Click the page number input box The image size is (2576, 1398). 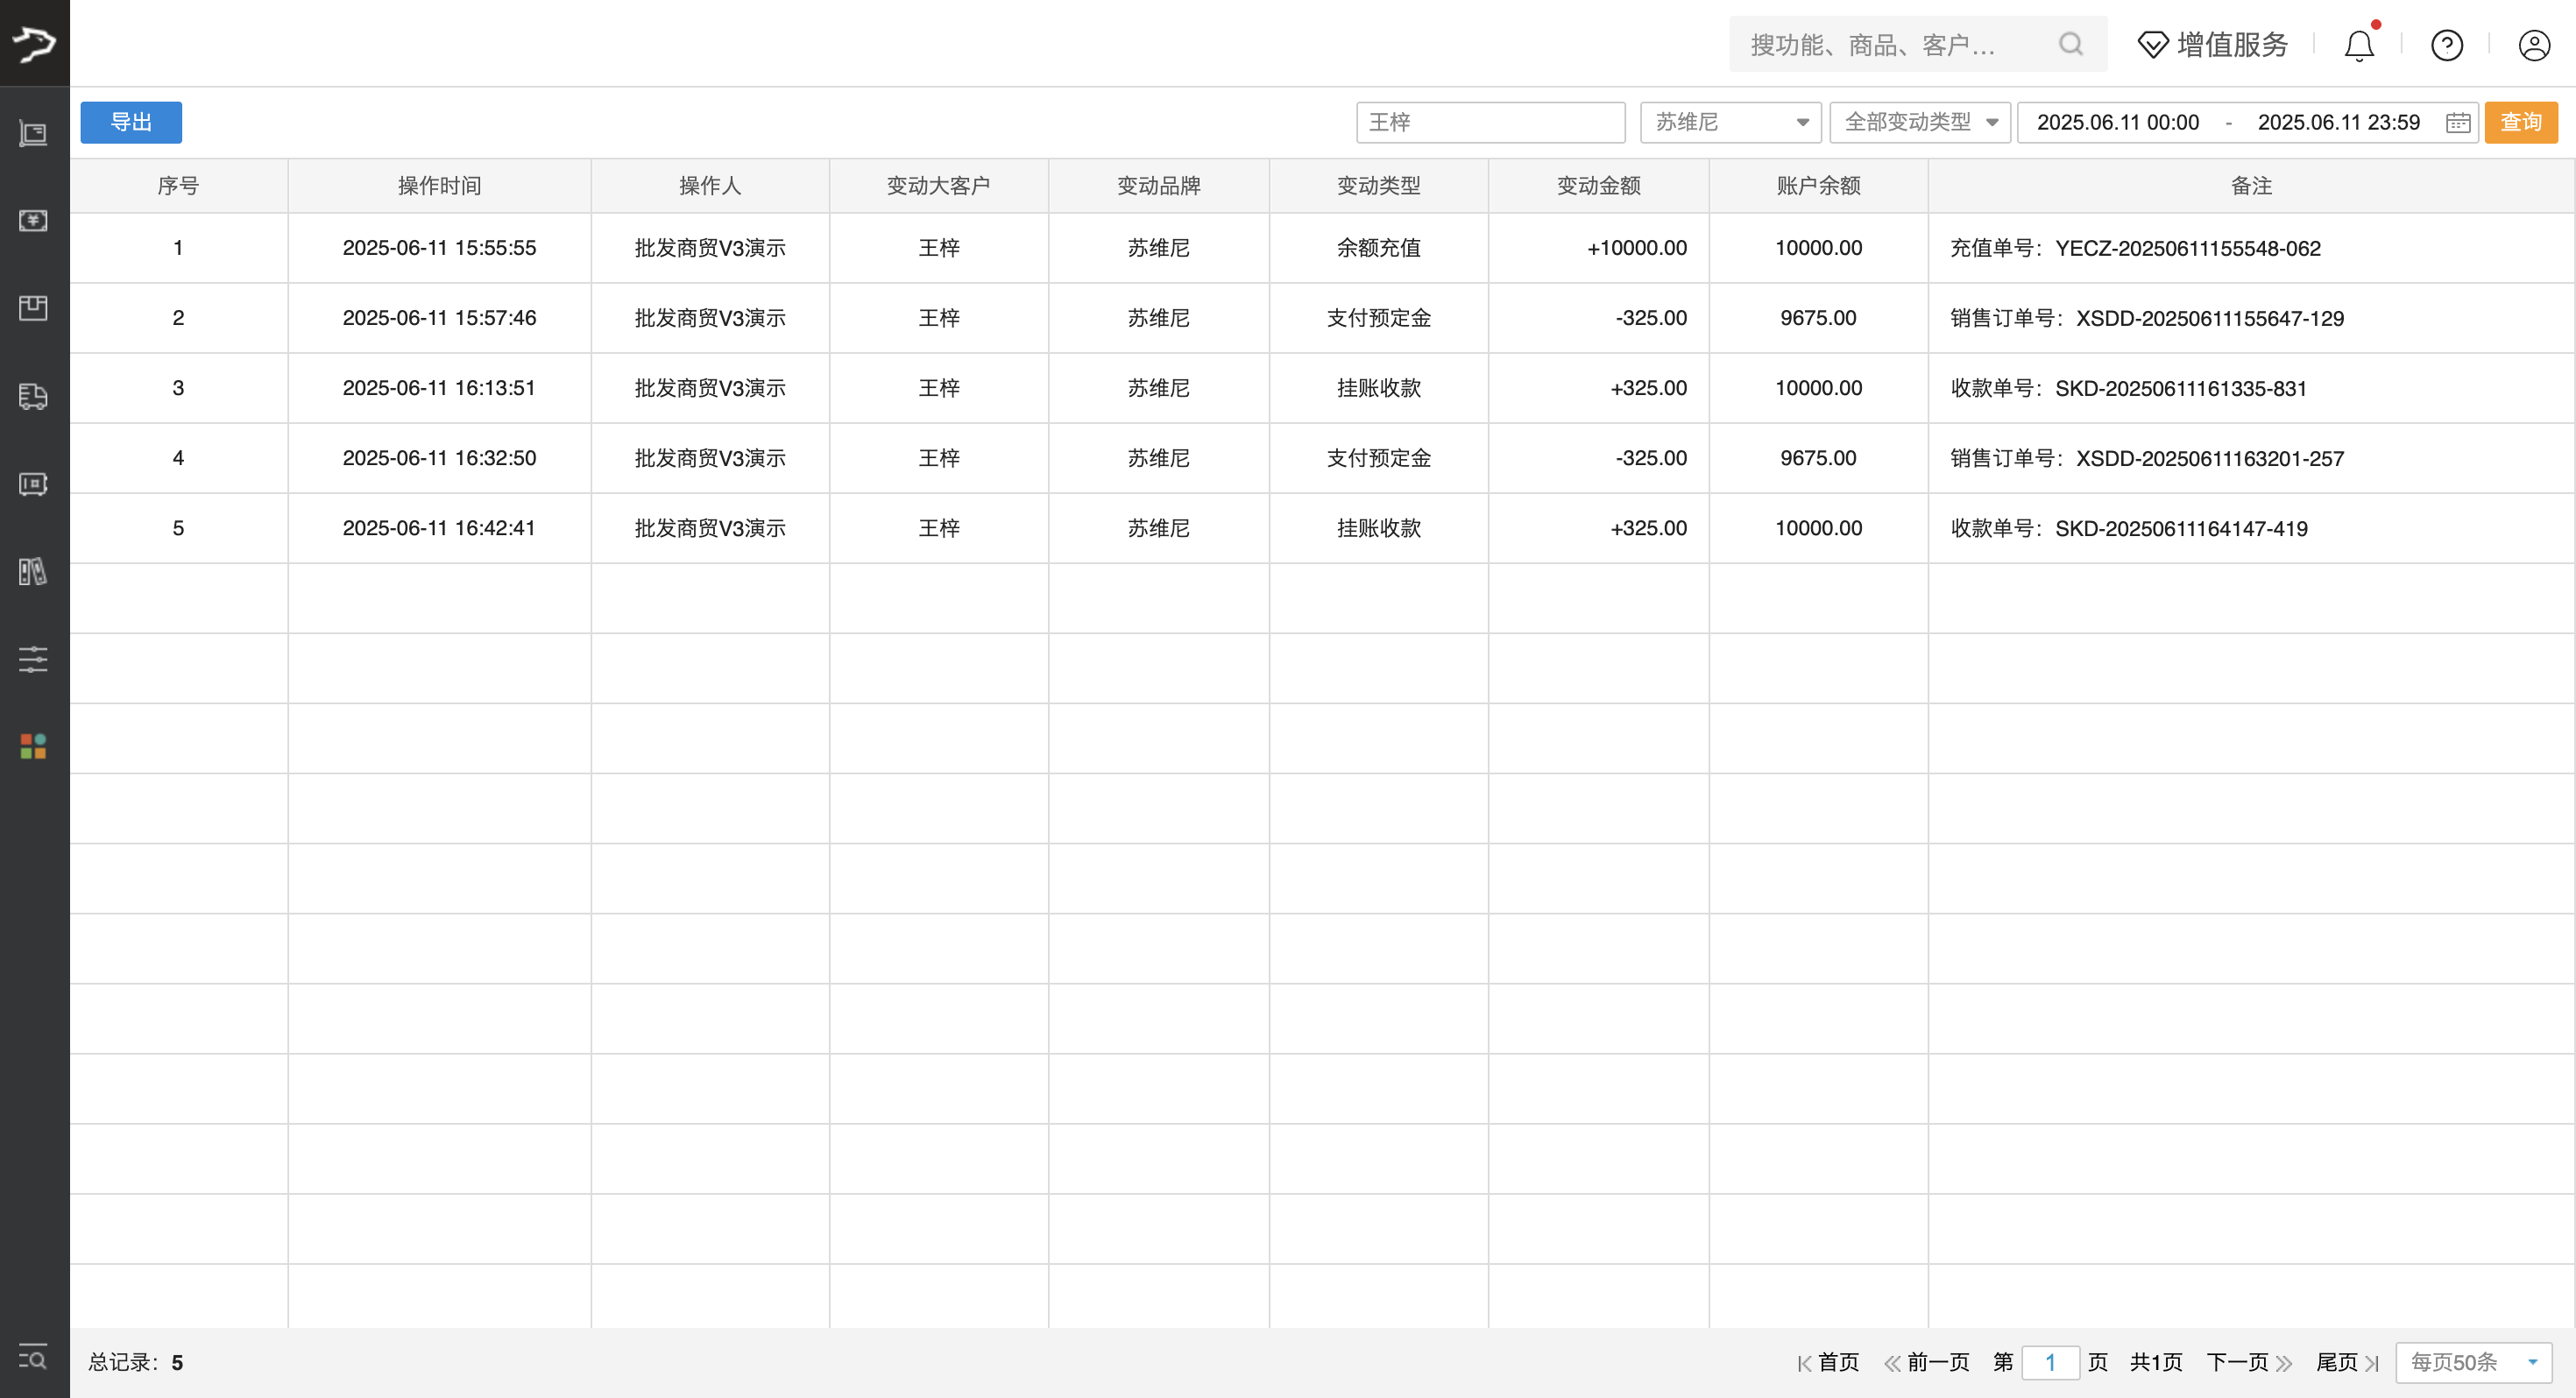(x=2050, y=1362)
